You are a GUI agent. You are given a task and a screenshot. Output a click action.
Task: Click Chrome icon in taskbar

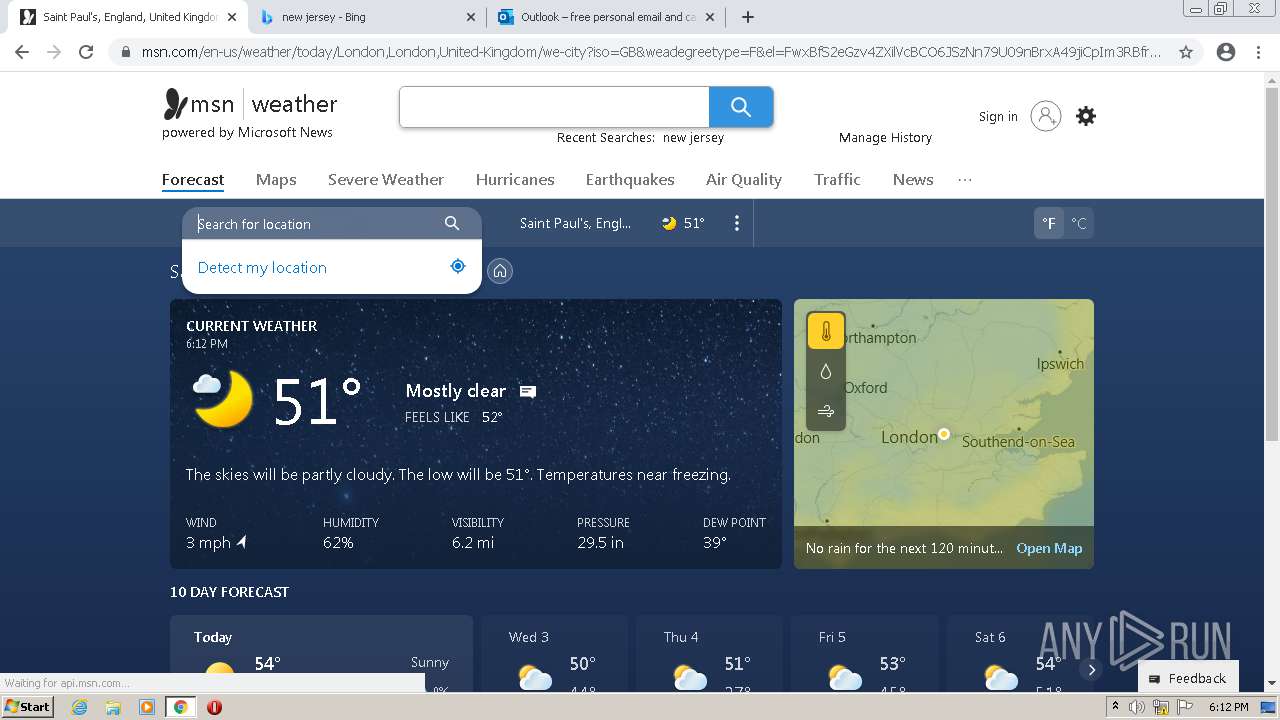tap(180, 707)
